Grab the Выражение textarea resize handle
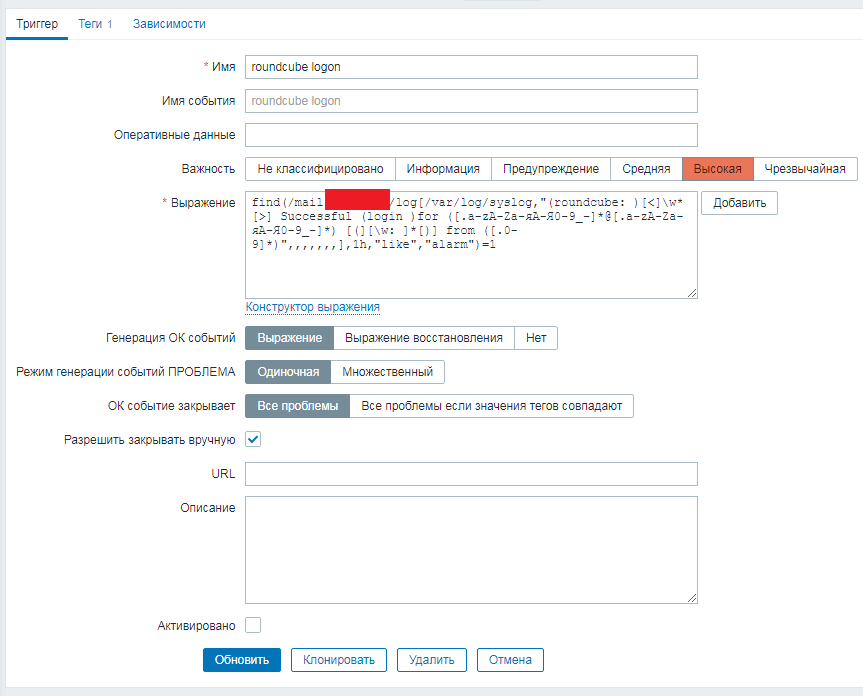The image size is (863, 696). tap(692, 293)
